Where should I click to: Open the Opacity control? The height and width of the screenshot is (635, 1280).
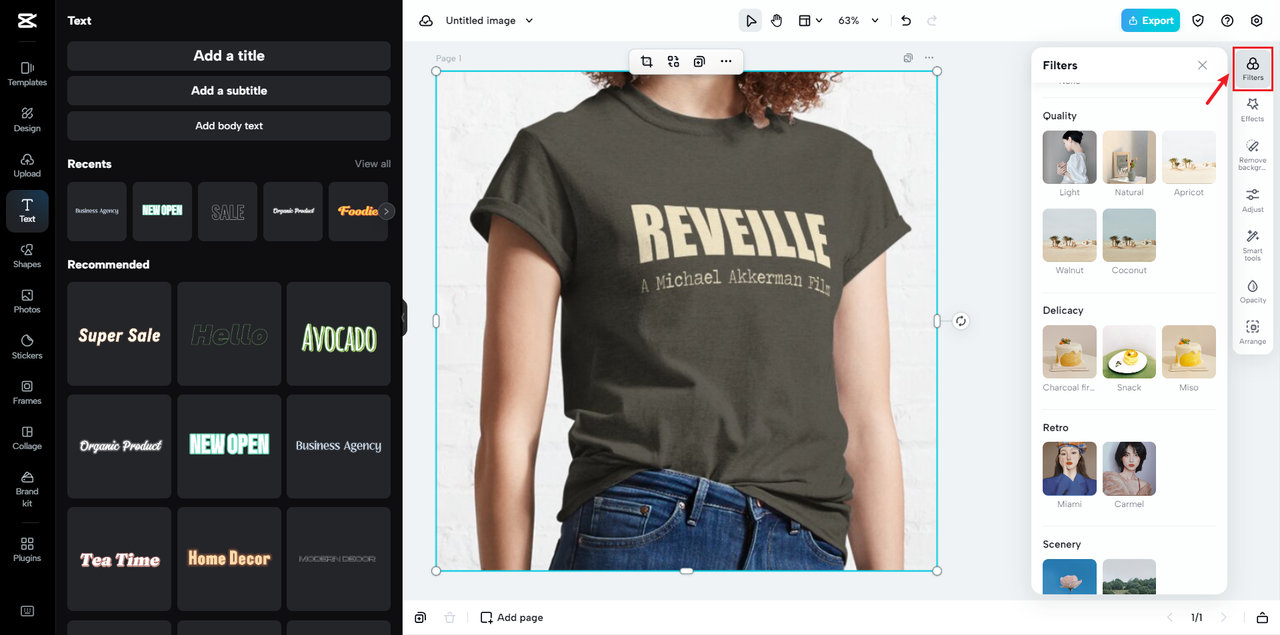pyautogui.click(x=1252, y=291)
